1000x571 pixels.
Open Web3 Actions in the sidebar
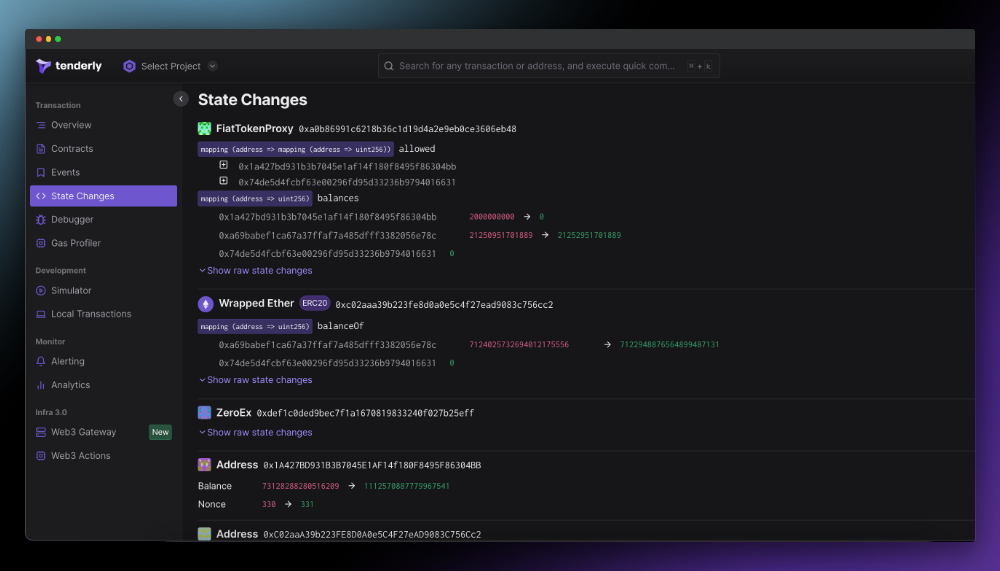pyautogui.click(x=80, y=456)
